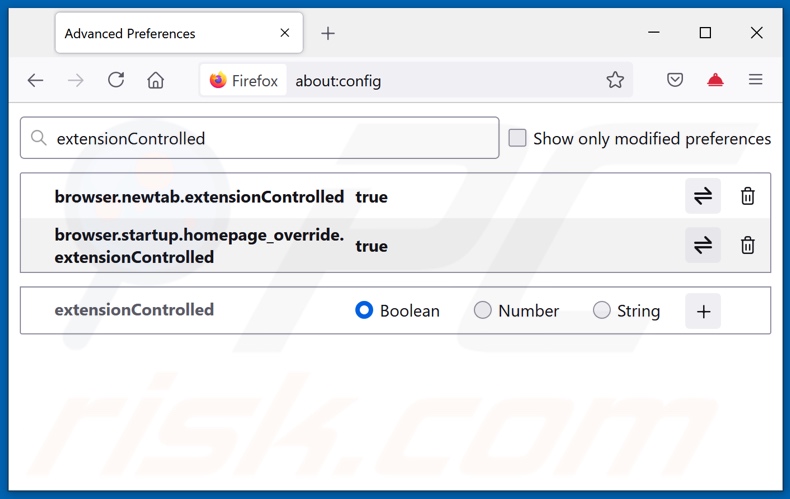The image size is (790, 499).
Task: Bookmark this page with the star icon
Action: (615, 80)
